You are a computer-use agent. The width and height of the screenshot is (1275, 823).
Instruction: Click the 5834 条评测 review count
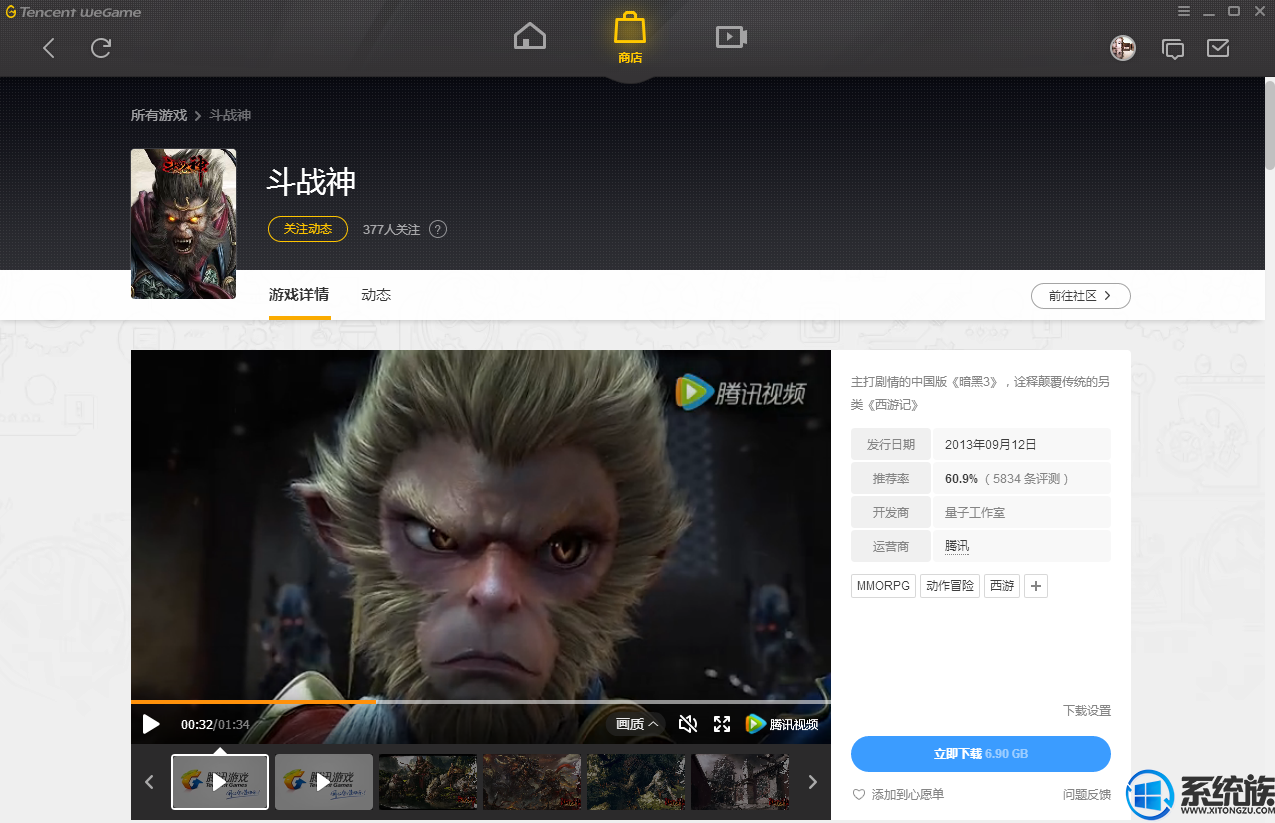click(x=1027, y=479)
